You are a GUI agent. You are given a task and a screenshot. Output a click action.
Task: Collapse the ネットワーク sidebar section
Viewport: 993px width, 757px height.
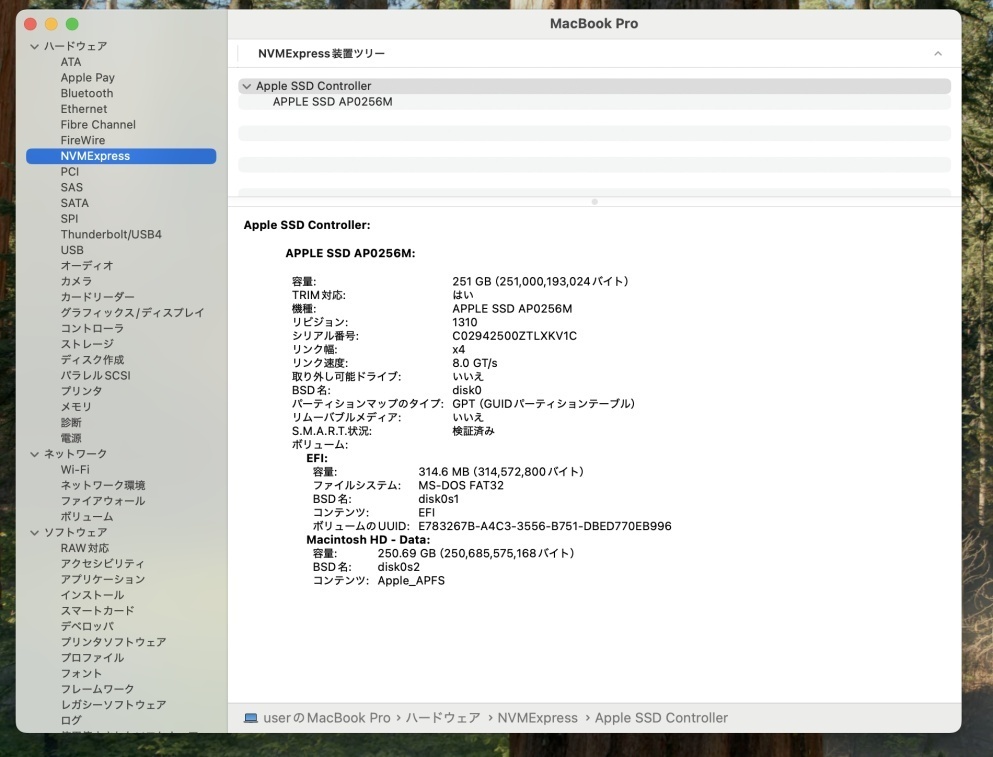pos(35,454)
